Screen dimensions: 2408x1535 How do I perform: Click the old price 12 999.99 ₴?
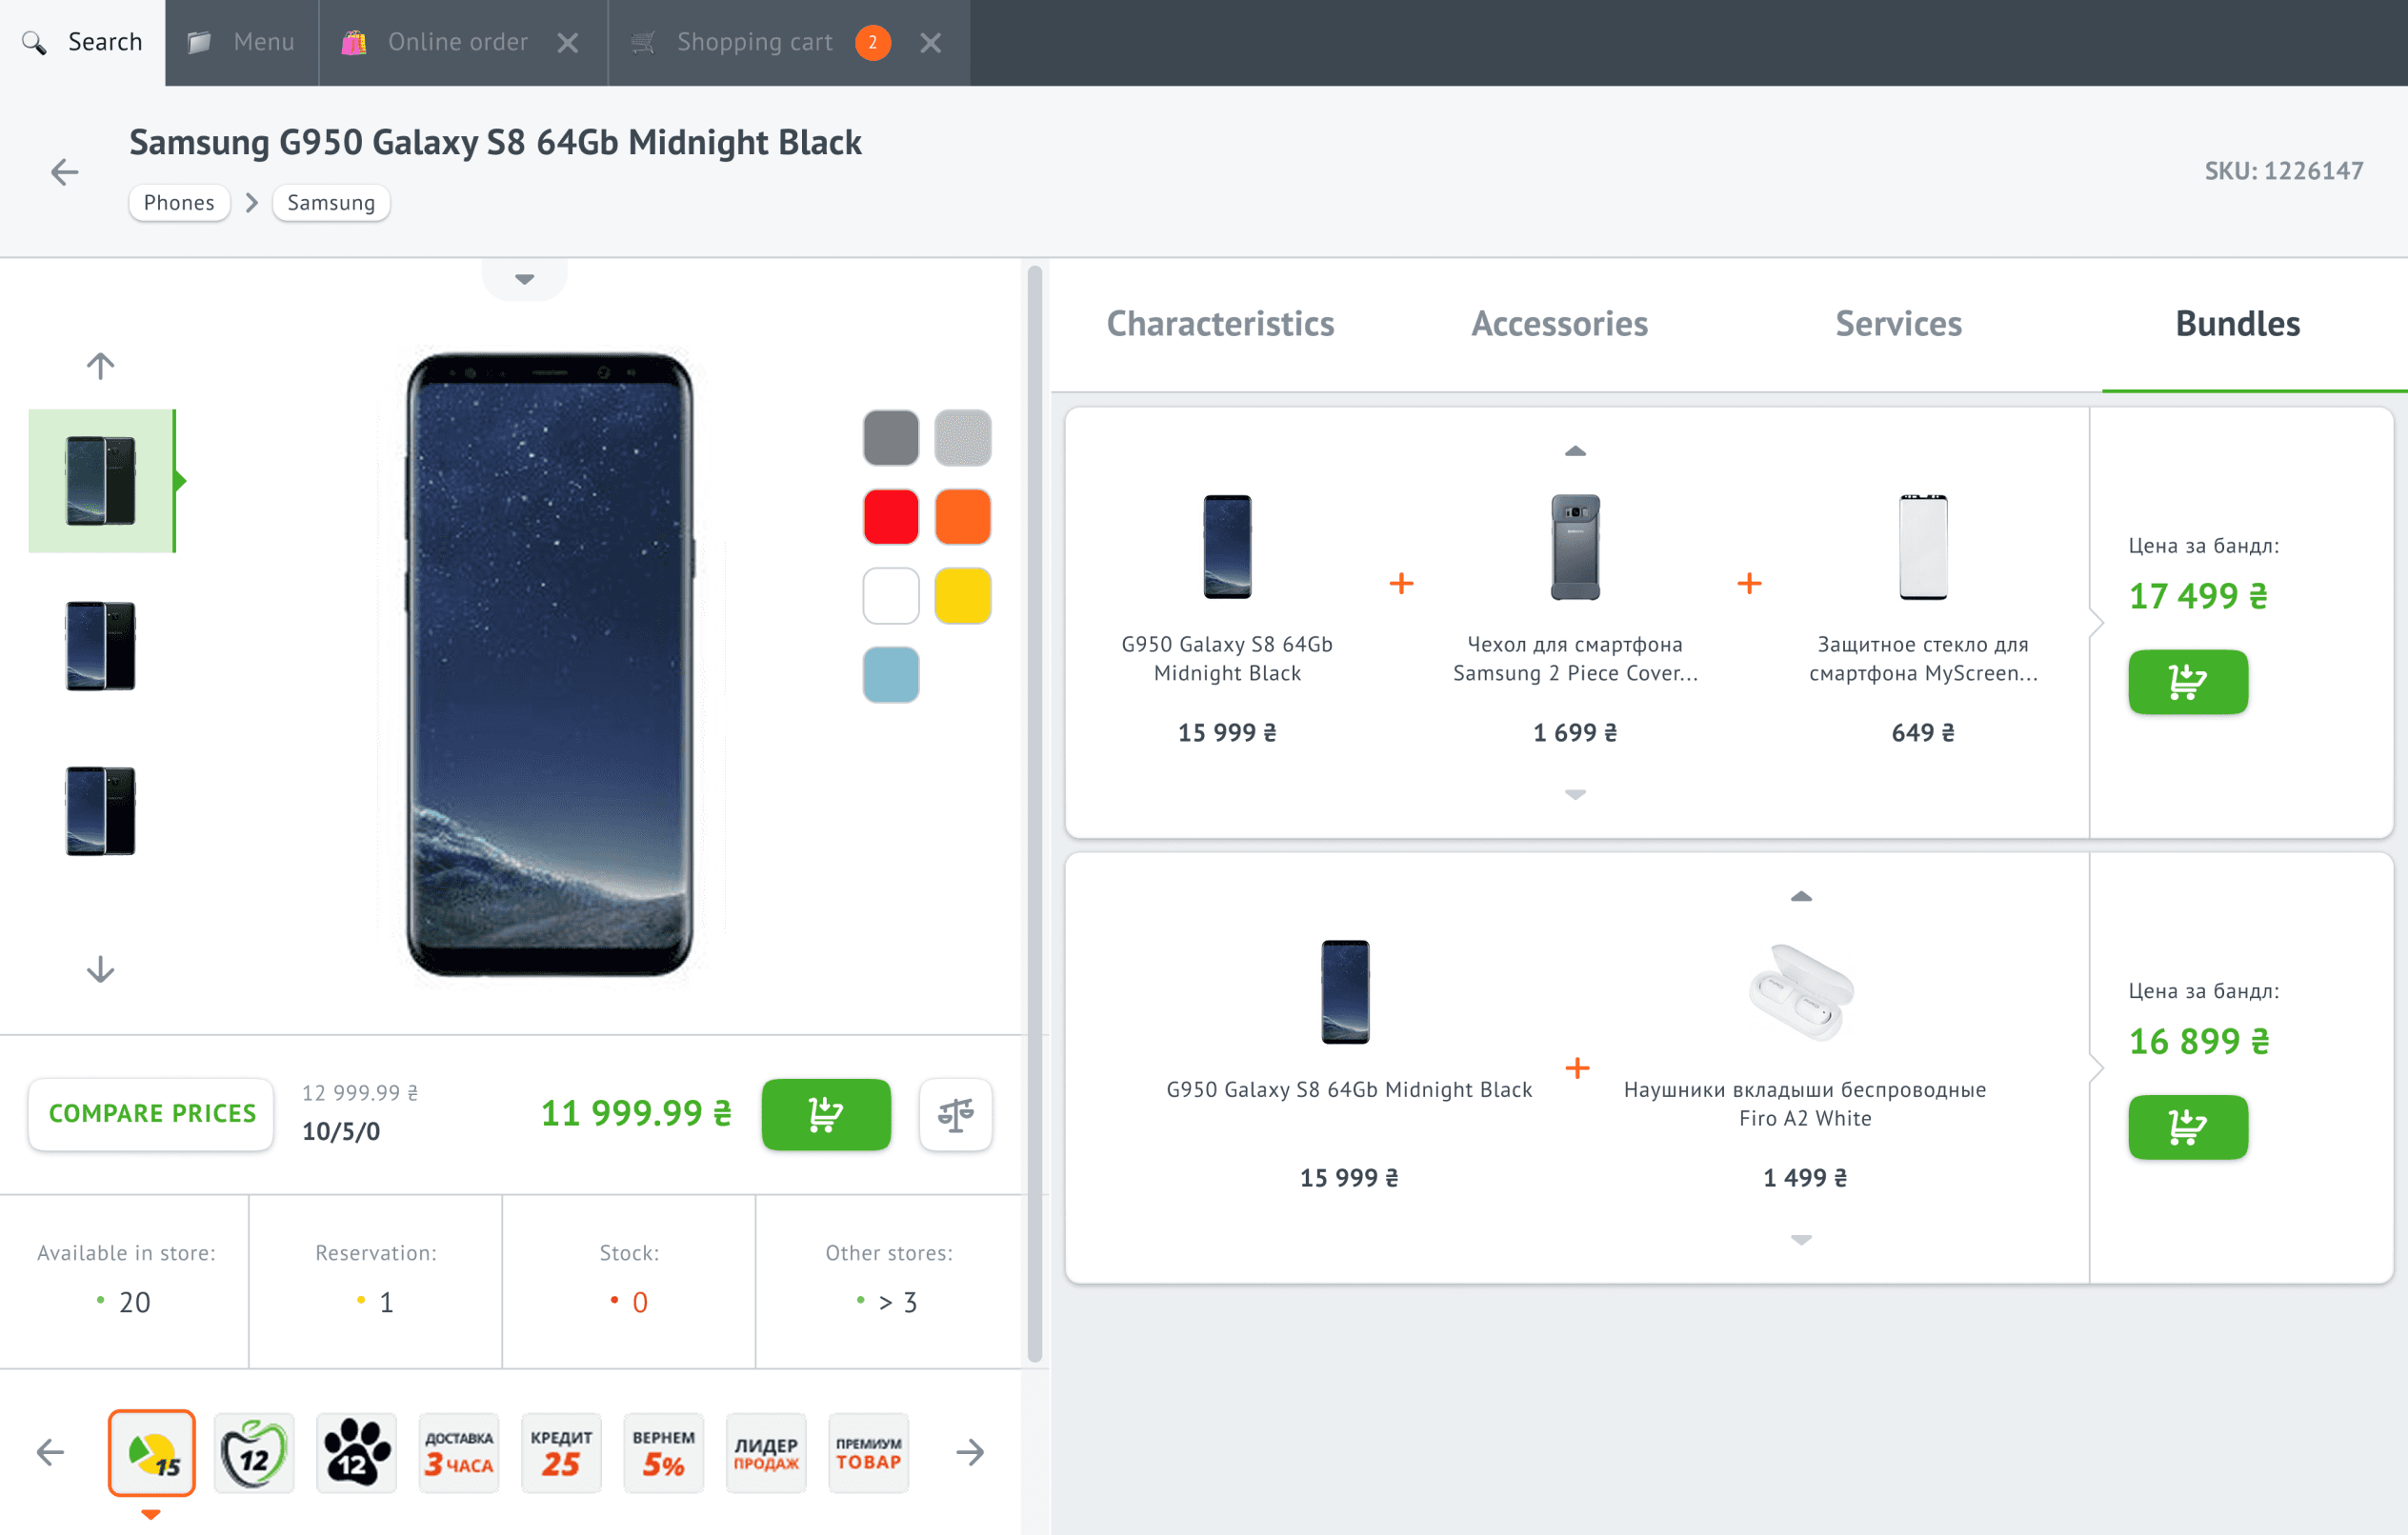[x=360, y=1093]
